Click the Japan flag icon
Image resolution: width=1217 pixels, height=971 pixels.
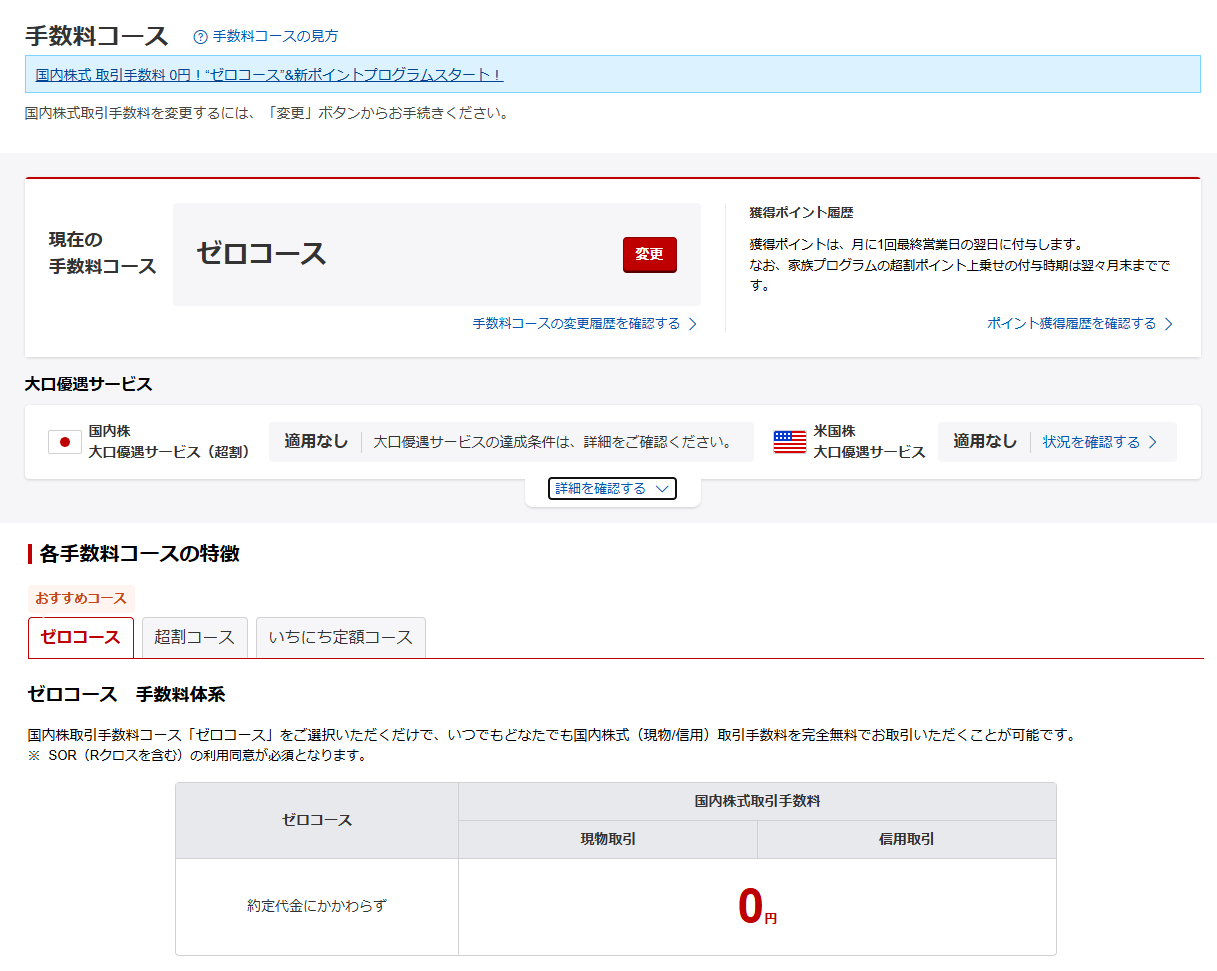coord(65,442)
